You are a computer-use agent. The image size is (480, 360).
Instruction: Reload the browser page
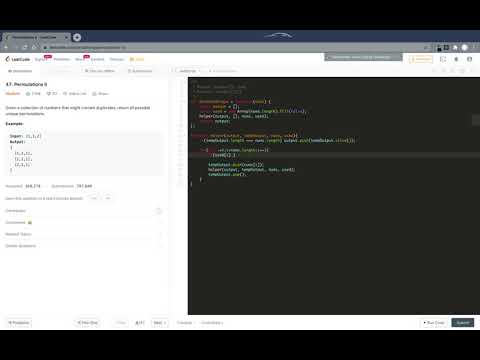[x=25, y=47]
